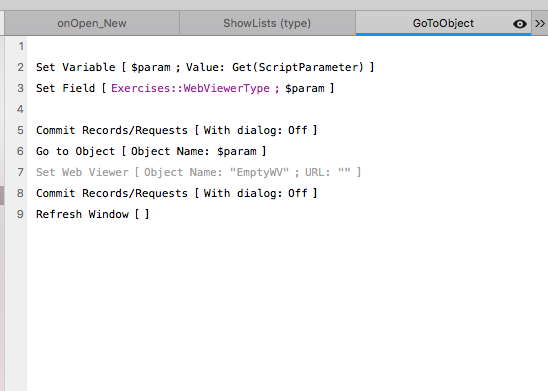Select Commit Records/Requests step on line 8
Image resolution: width=548 pixels, height=391 pixels.
(x=176, y=193)
